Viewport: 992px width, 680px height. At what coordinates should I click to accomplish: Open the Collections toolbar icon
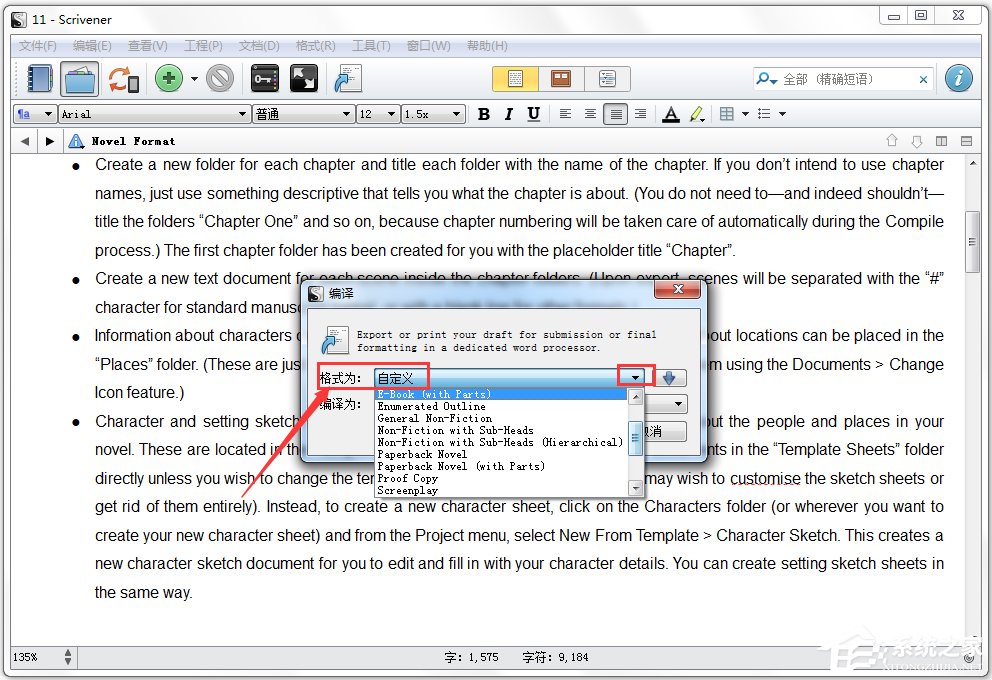point(79,79)
